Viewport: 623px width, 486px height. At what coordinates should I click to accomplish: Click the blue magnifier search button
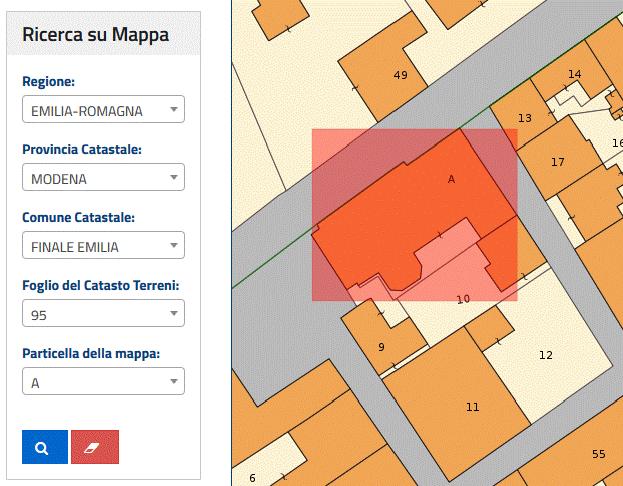(45, 447)
